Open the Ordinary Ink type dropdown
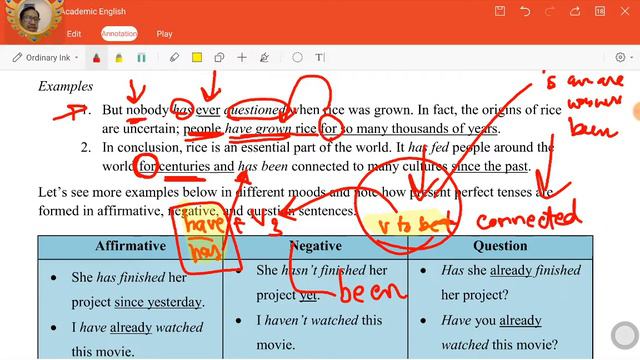This screenshot has width=640, height=360. [x=45, y=58]
